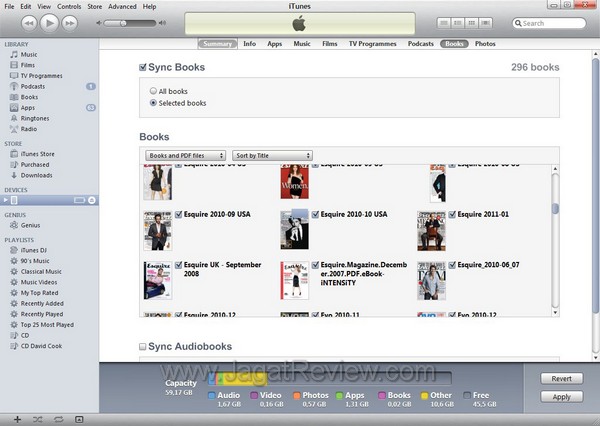Open the Music Videos playlist
The width and height of the screenshot is (600, 426).
click(x=39, y=282)
